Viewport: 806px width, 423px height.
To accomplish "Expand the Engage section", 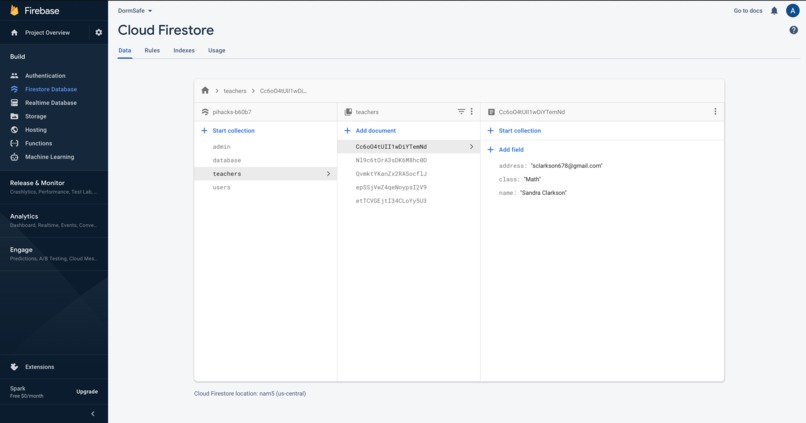I will pyautogui.click(x=54, y=254).
